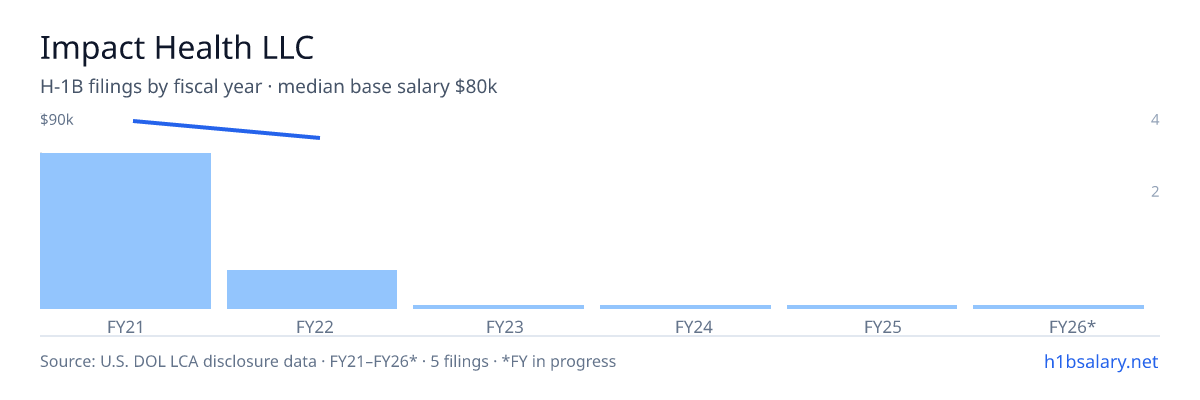Click the right axis value 4
Image resolution: width=1200 pixels, height=400 pixels.
pyautogui.click(x=1155, y=120)
